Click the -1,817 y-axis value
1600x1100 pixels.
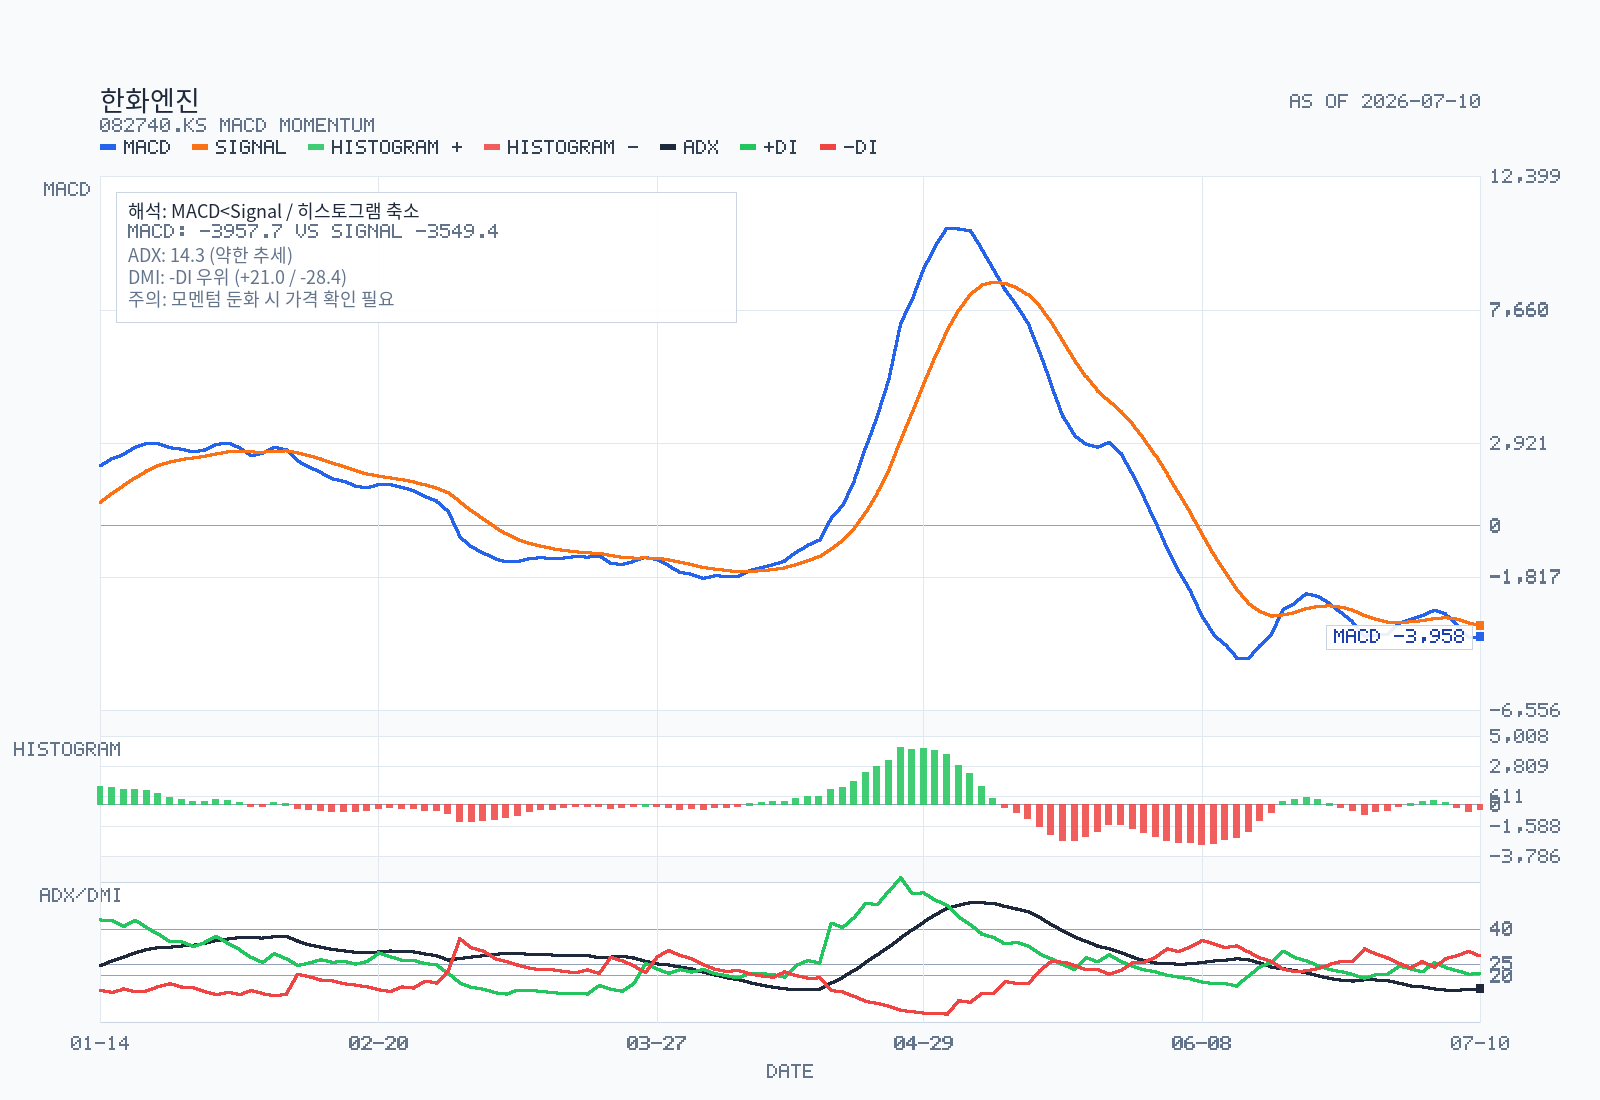[x=1525, y=577]
